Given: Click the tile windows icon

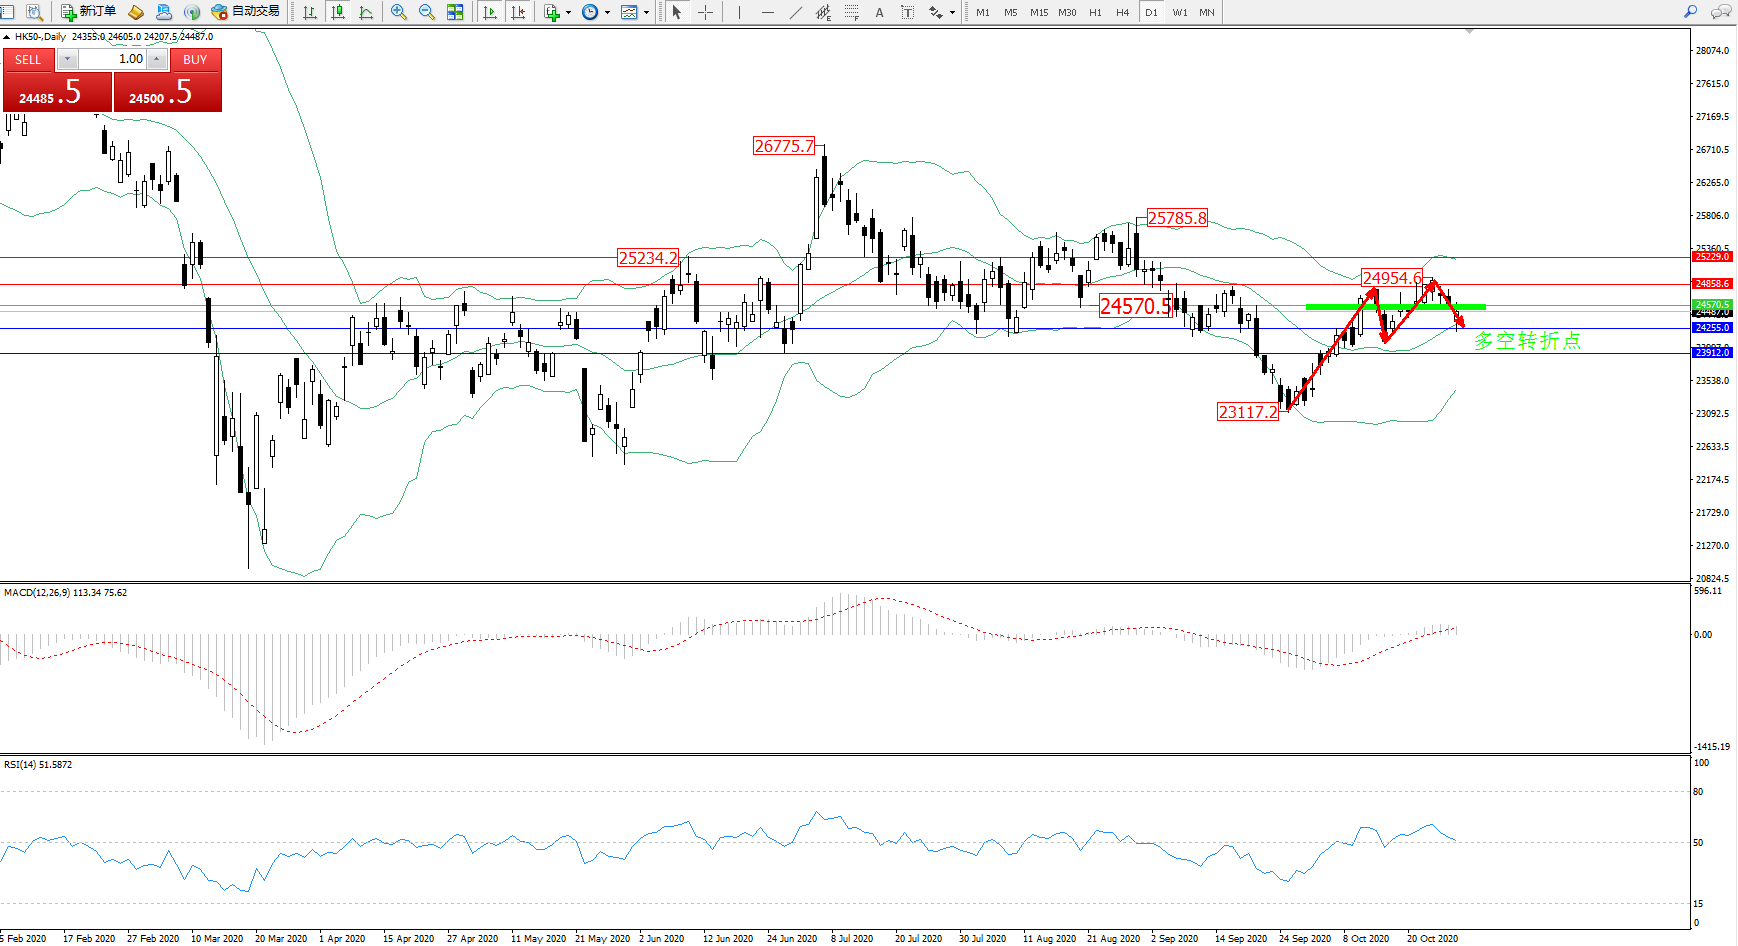Looking at the screenshot, I should pyautogui.click(x=455, y=12).
